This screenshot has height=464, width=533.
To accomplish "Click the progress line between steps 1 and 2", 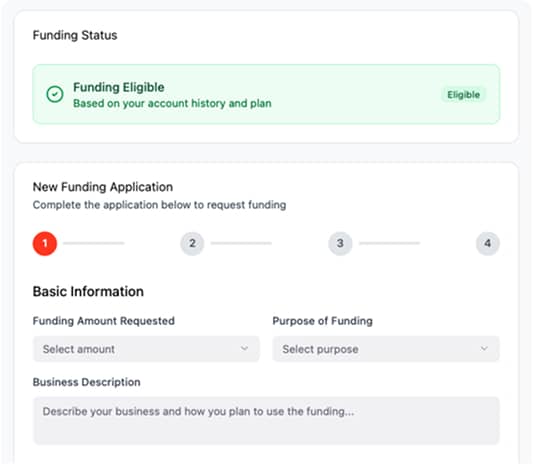I will [93, 243].
